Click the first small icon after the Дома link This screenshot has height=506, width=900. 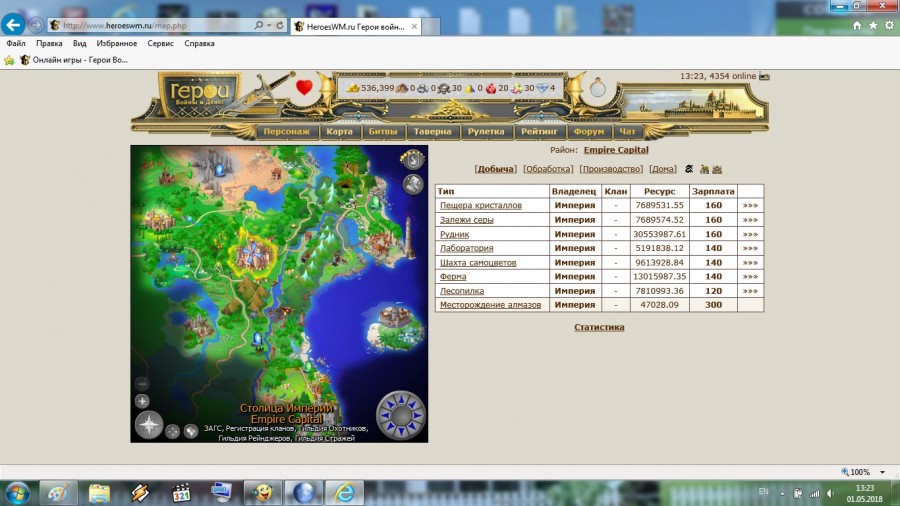click(689, 169)
